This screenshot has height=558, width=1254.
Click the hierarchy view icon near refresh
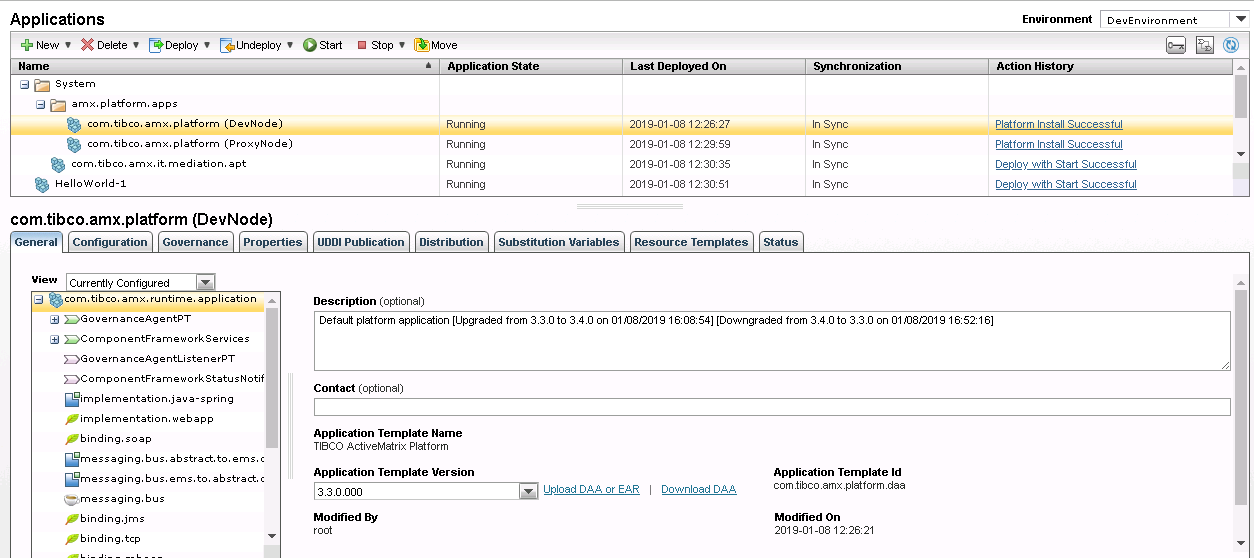1205,45
